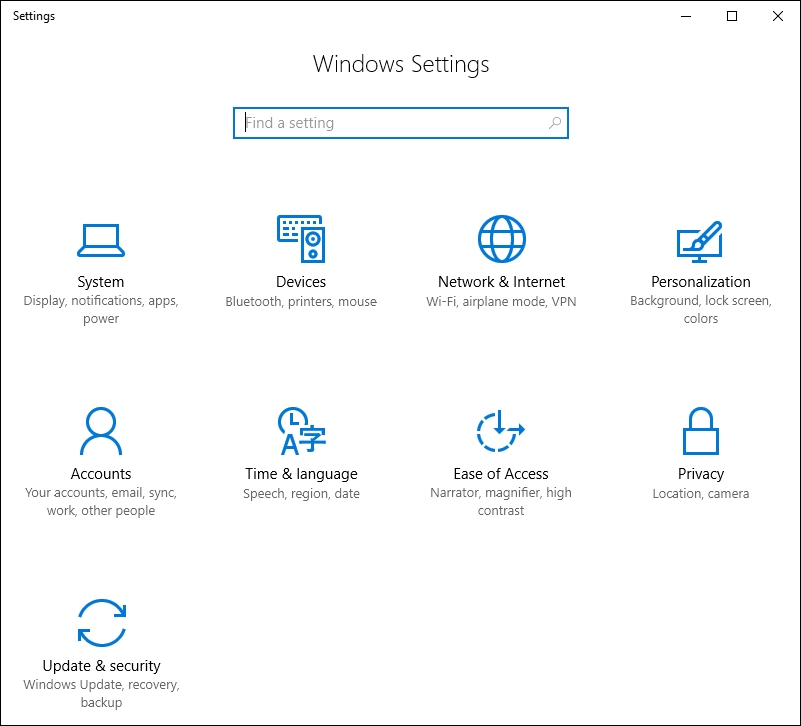801x726 pixels.
Task: Click the keyboard and speaker Devices icon
Action: [301, 239]
